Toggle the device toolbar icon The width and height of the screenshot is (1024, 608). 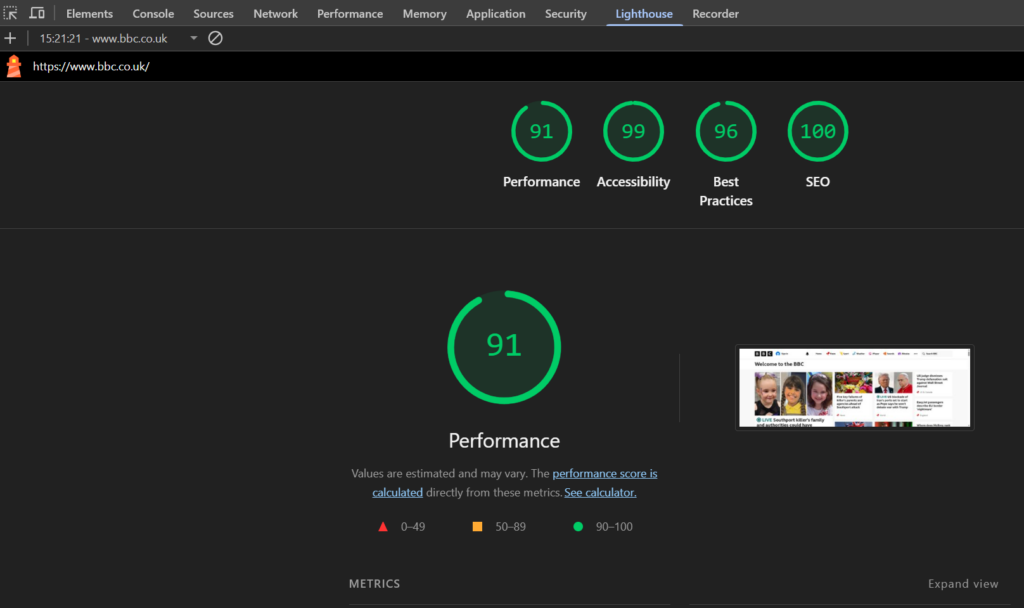click(x=37, y=14)
